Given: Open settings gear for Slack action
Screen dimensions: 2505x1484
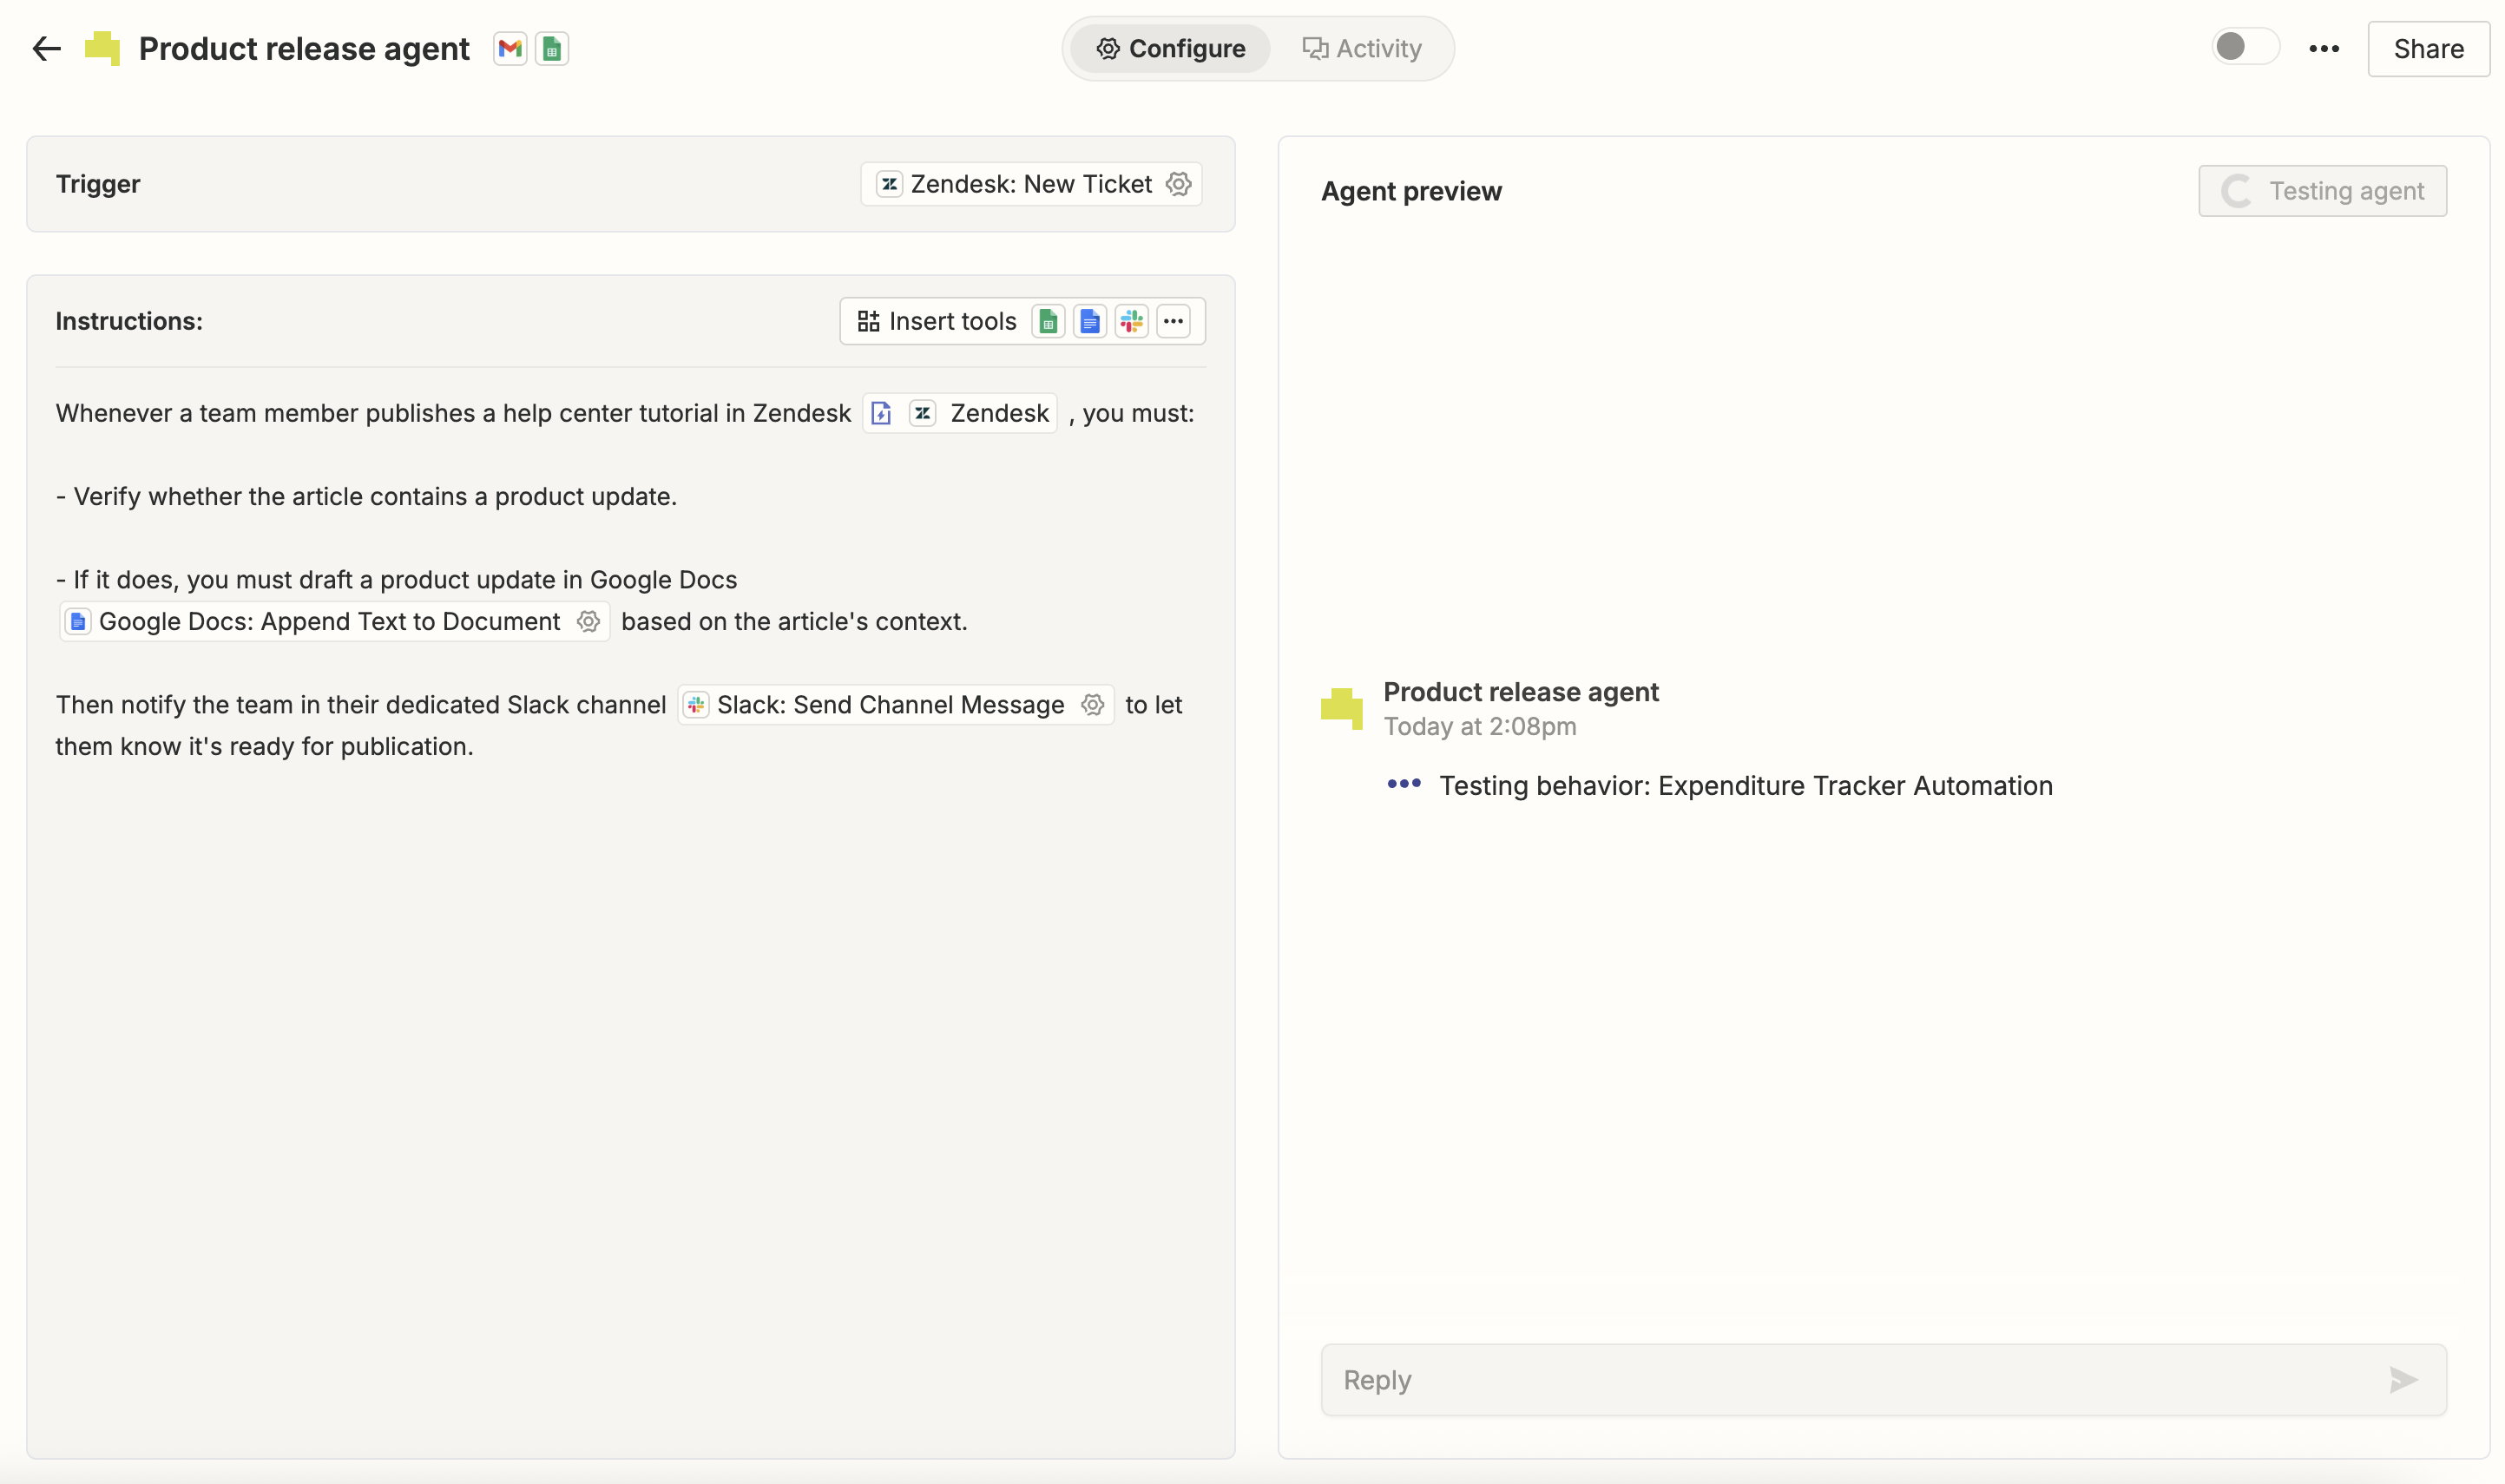Looking at the screenshot, I should pyautogui.click(x=1093, y=705).
